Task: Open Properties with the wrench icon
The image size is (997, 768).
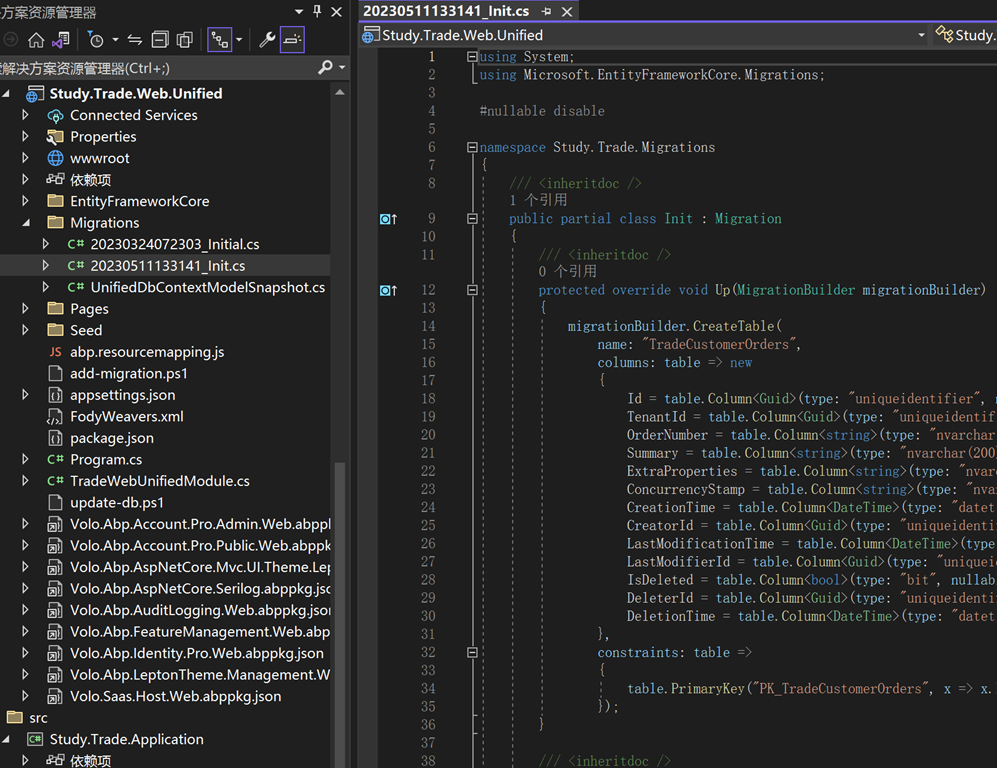Action: point(267,40)
